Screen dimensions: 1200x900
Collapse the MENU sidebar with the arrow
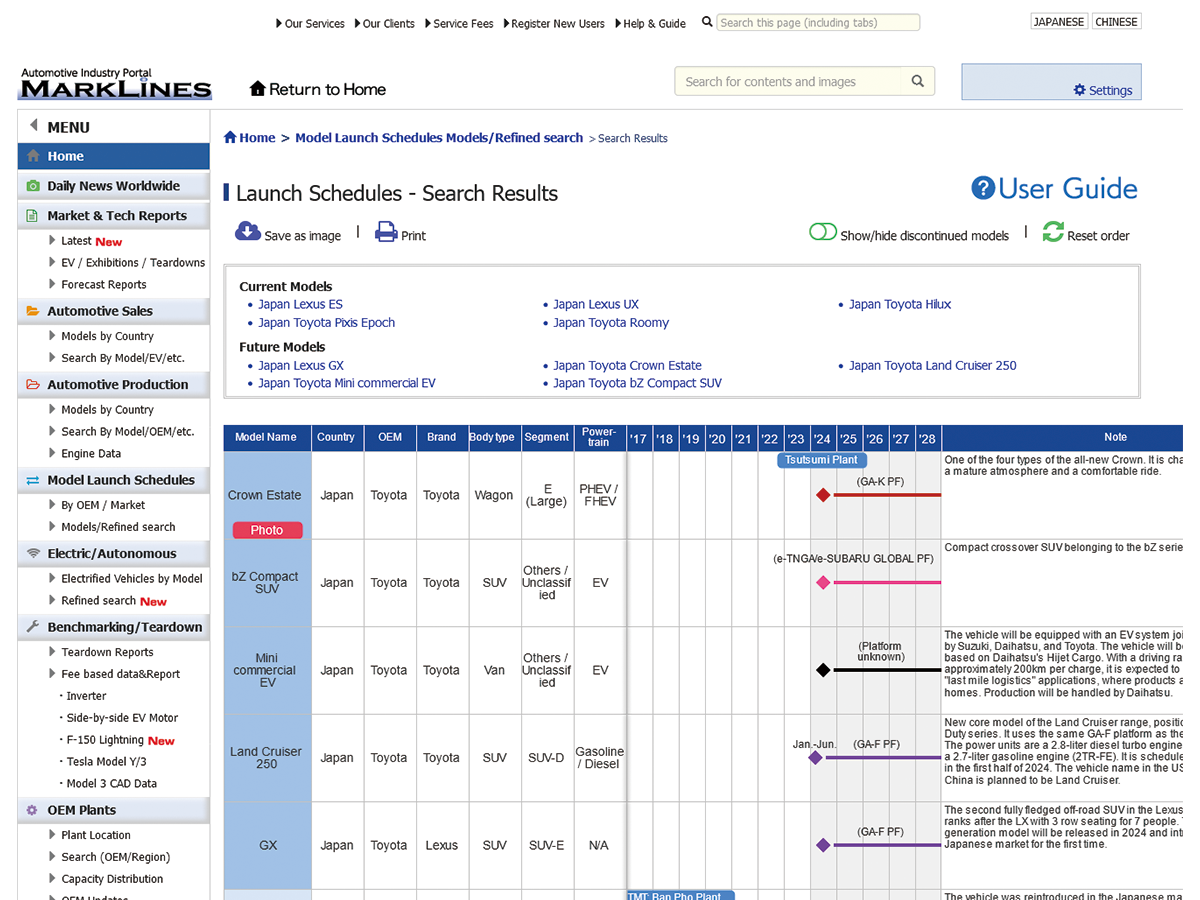[x=33, y=126]
